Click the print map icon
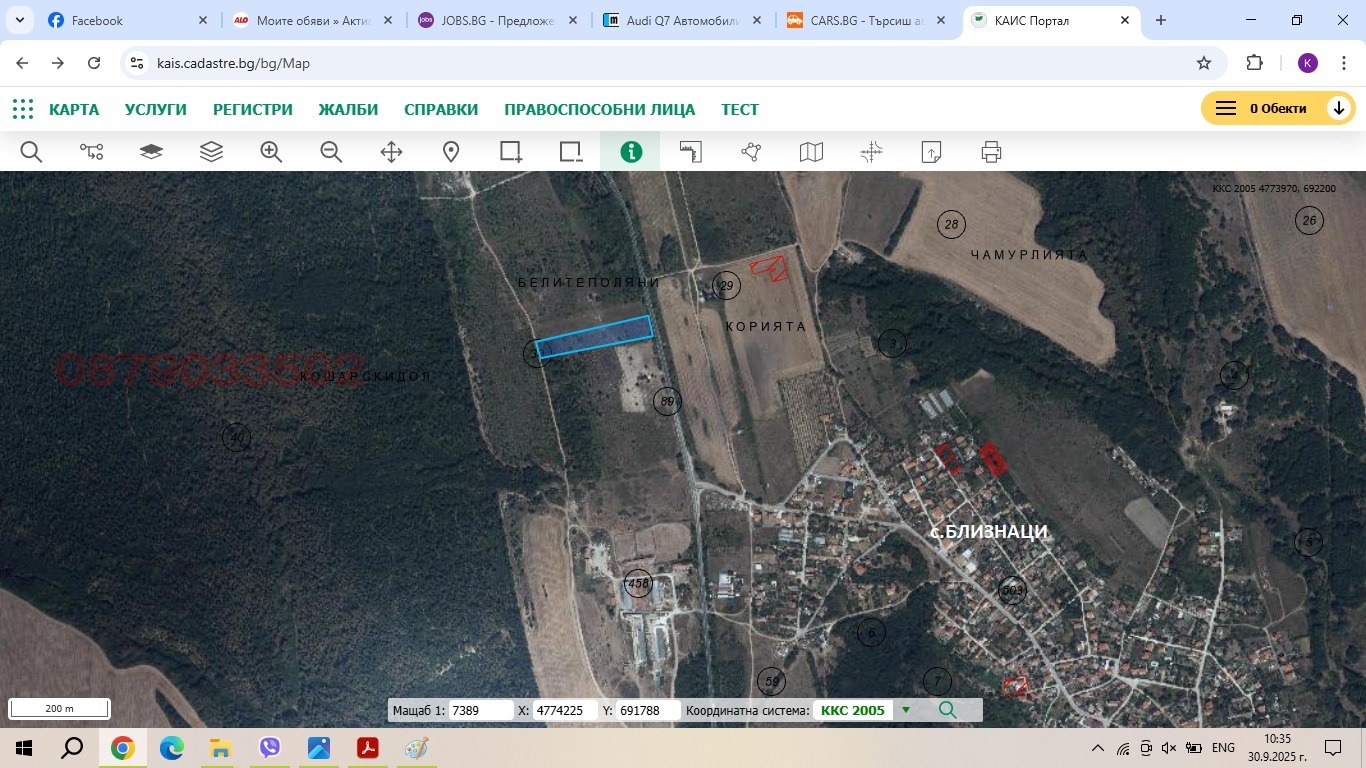Viewport: 1366px width, 768px height. 991,151
